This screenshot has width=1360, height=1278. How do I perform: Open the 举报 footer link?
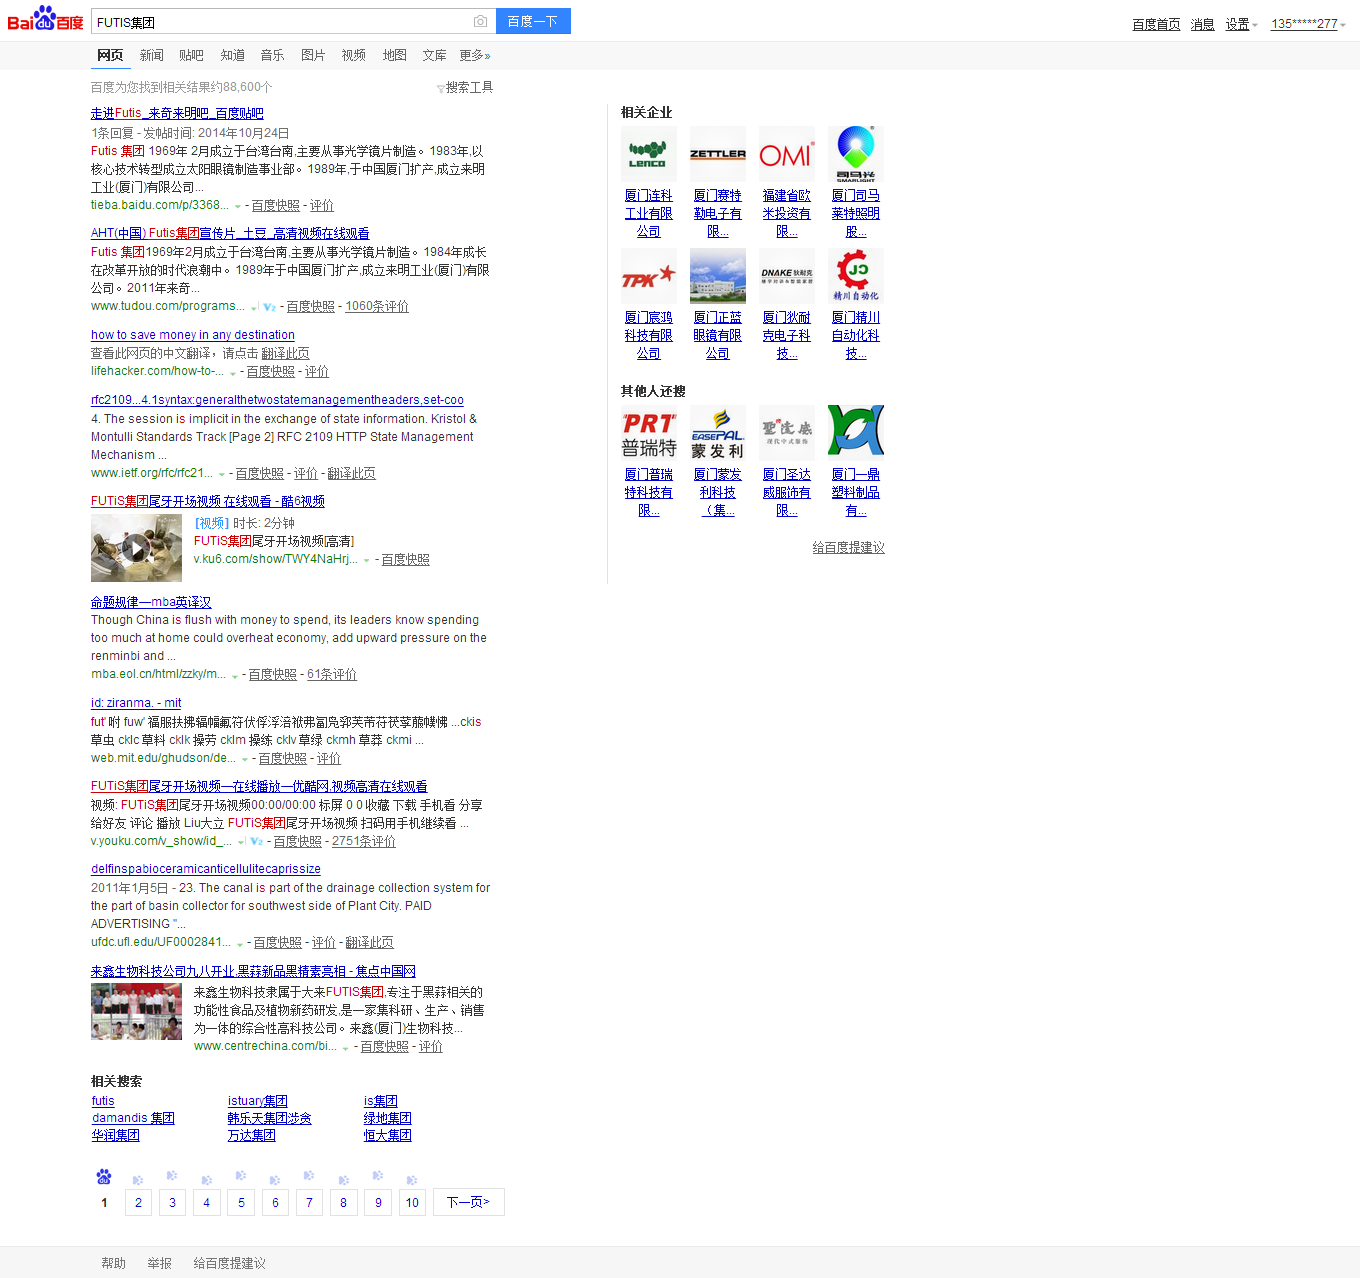point(159,1263)
